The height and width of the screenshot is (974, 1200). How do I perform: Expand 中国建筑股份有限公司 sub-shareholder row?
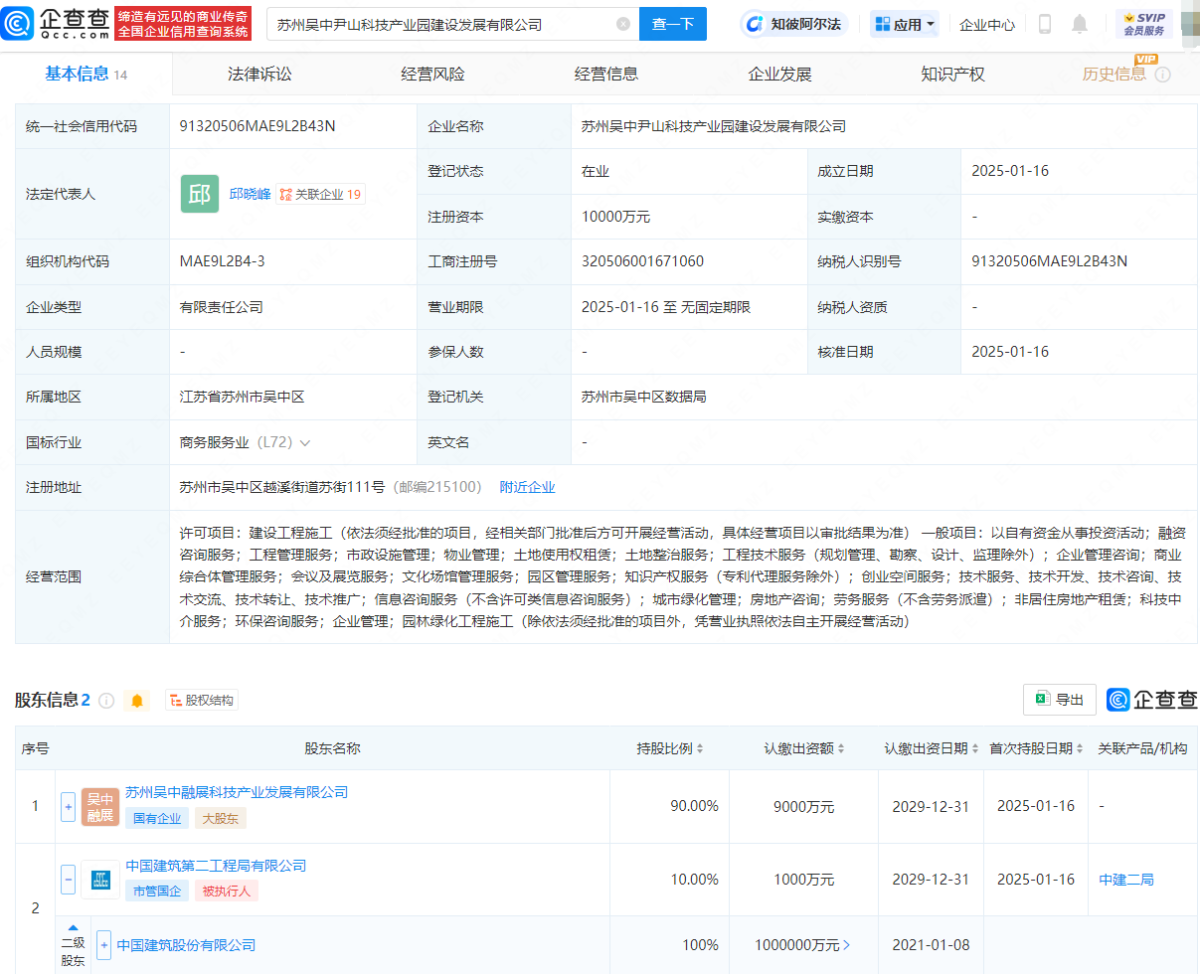point(104,945)
